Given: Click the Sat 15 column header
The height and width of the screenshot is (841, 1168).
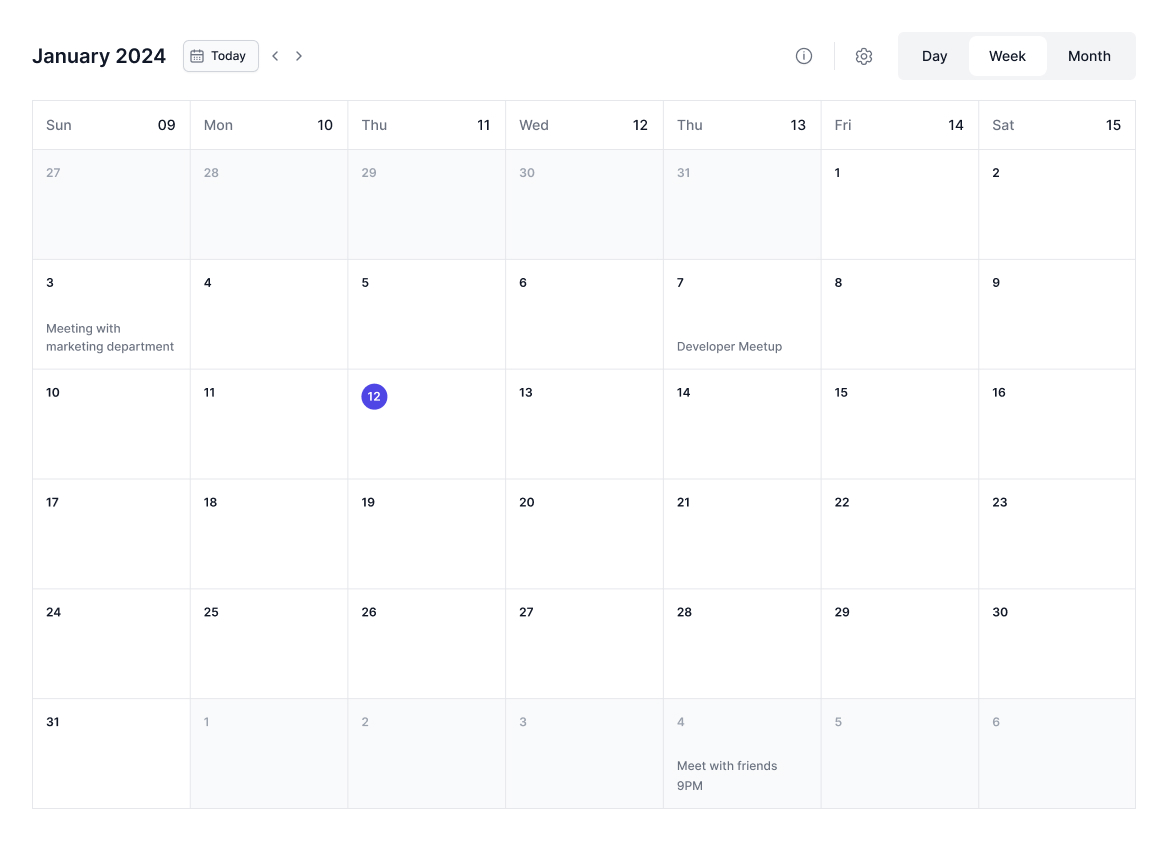Looking at the screenshot, I should click(x=1056, y=125).
